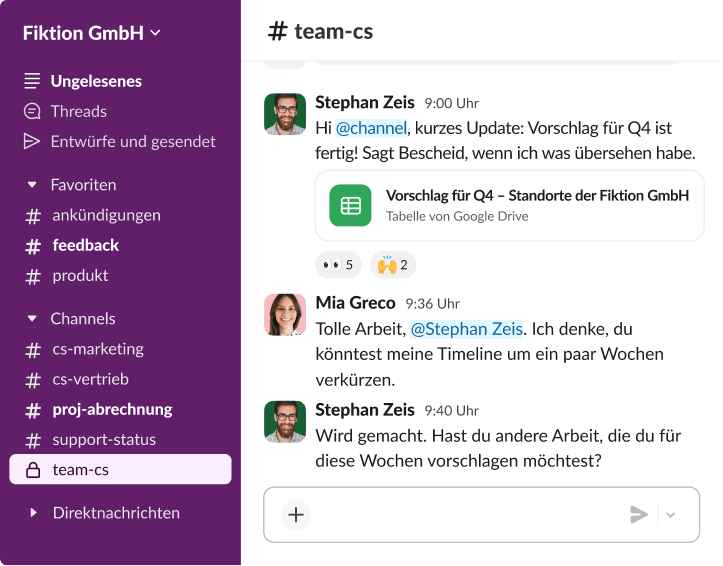Open the send options dropdown chevron
Screen dimensions: 723x566
(x=671, y=515)
